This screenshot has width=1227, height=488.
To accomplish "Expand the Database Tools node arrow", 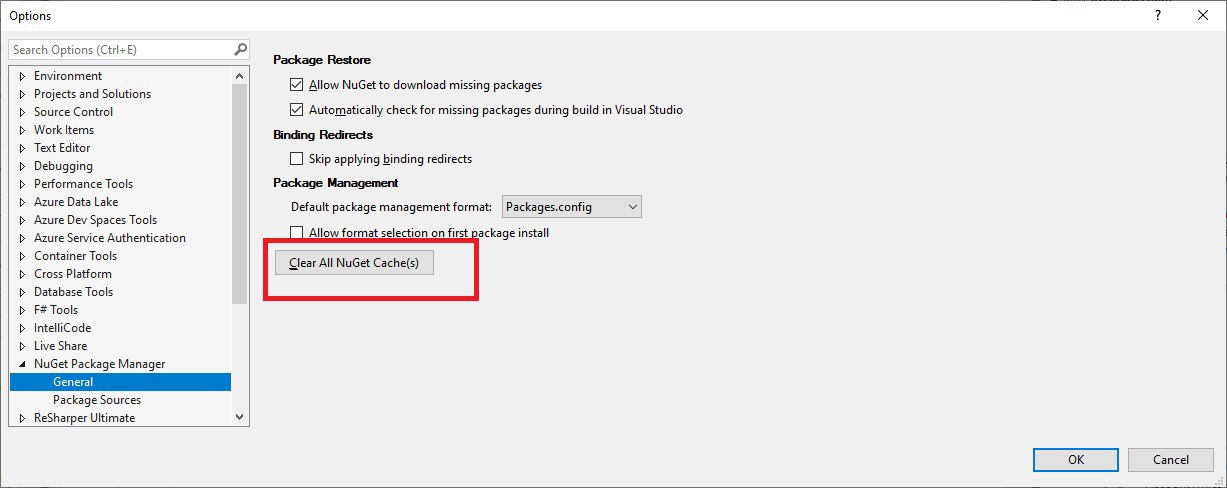I will click(x=22, y=292).
